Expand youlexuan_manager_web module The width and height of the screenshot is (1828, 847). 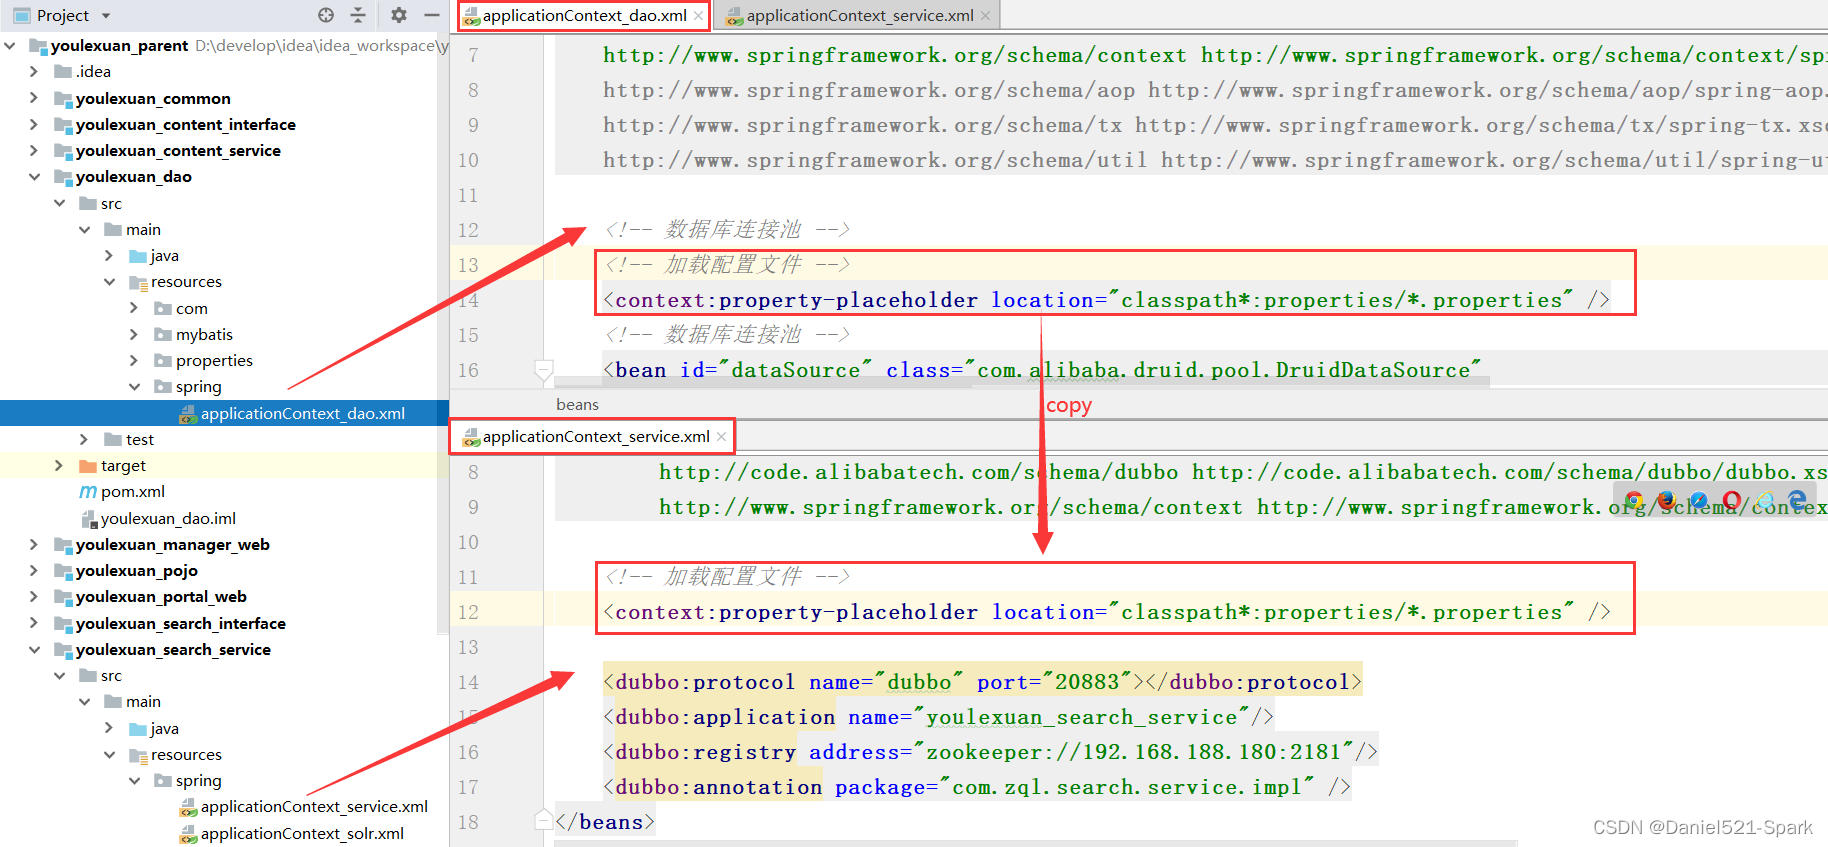point(34,544)
